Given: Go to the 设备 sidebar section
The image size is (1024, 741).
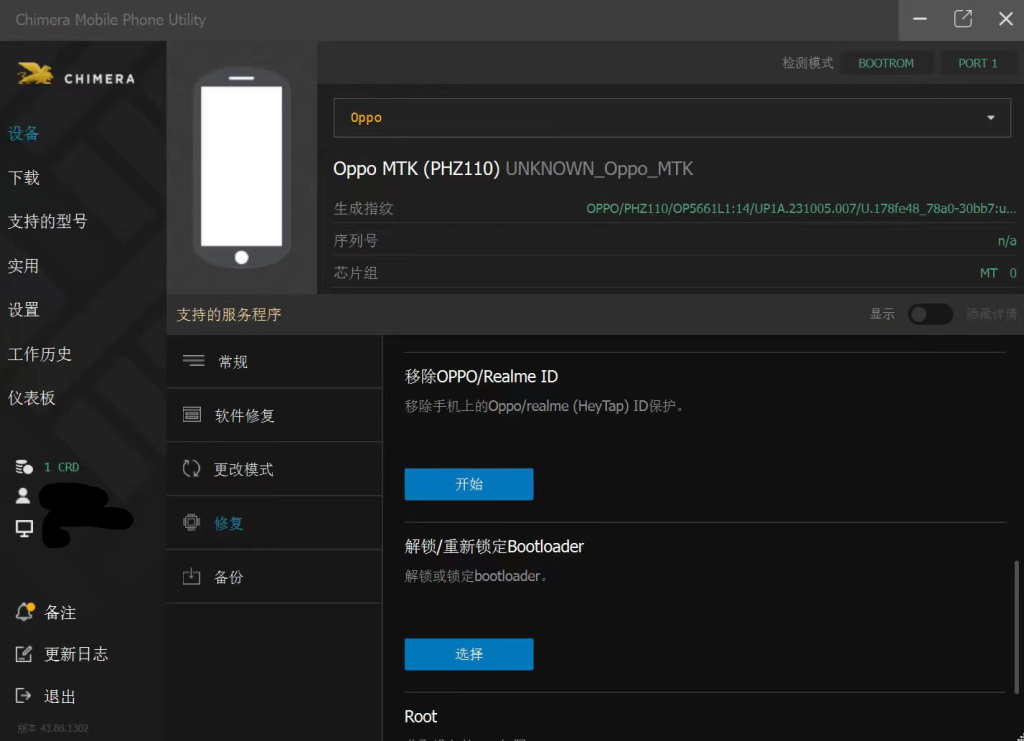Looking at the screenshot, I should pyautogui.click(x=24, y=133).
